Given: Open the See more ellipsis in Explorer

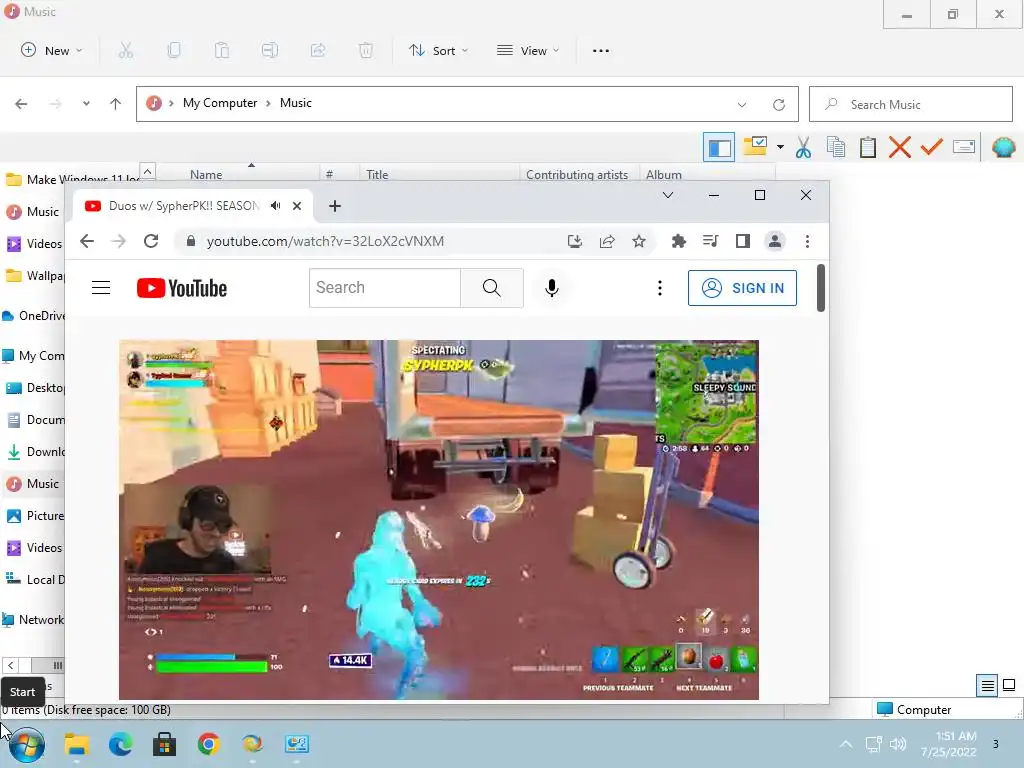Looking at the screenshot, I should pos(601,51).
